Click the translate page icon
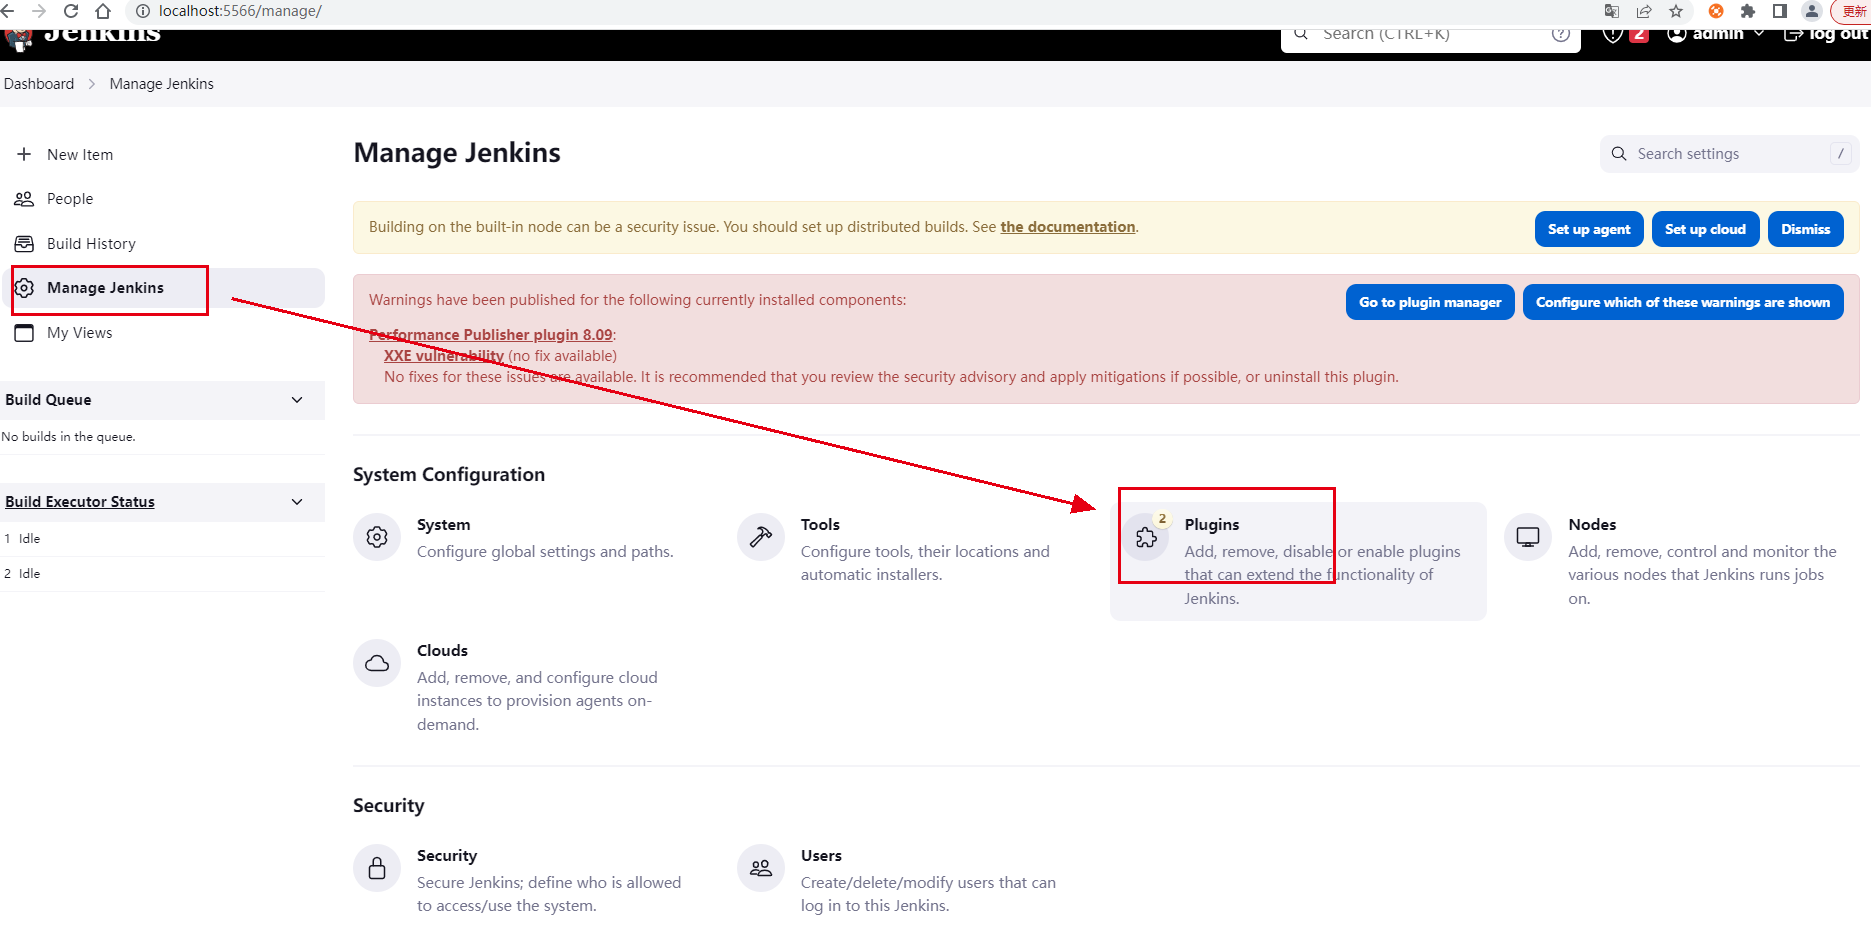Viewport: 1871px width, 928px height. (1612, 11)
